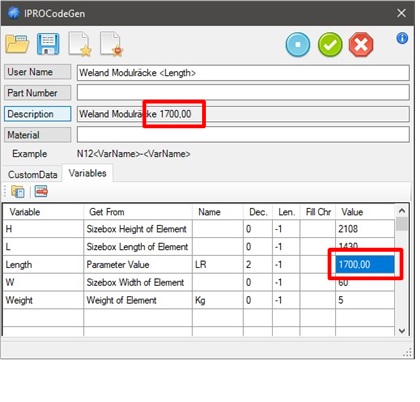Click the blue round stop icon
Image resolution: width=420 pixels, height=402 pixels.
tap(298, 44)
